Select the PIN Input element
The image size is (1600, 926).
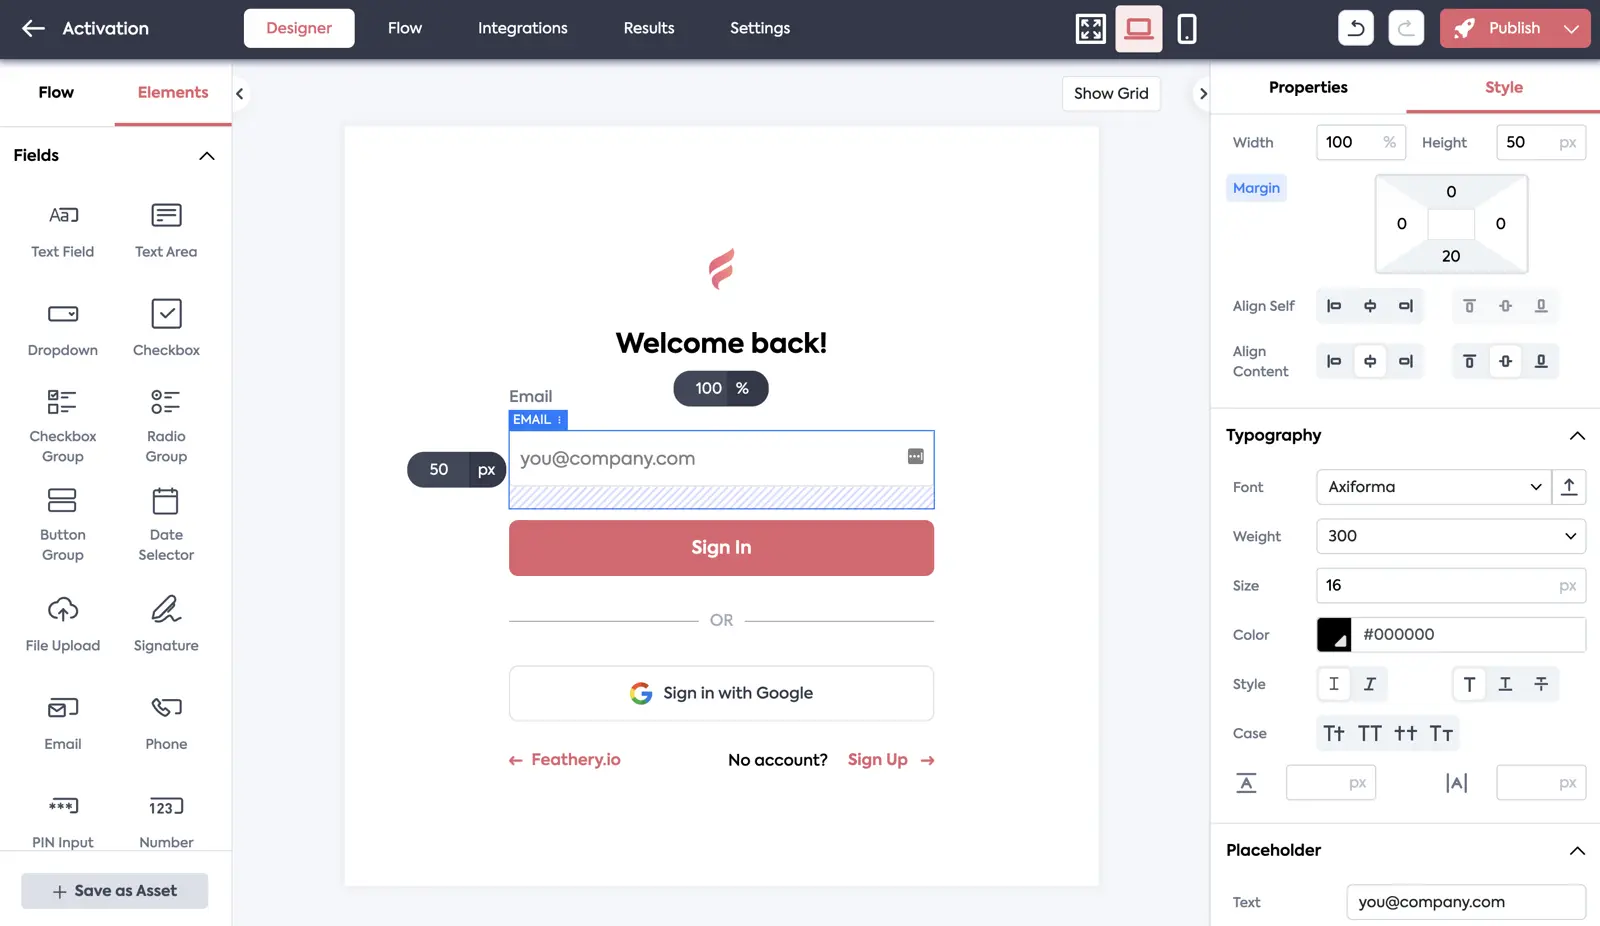[x=62, y=822]
